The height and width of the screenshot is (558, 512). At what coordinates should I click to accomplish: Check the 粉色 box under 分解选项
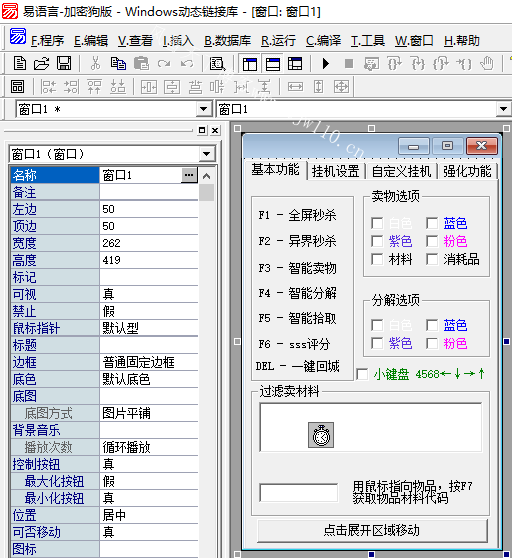tap(432, 343)
